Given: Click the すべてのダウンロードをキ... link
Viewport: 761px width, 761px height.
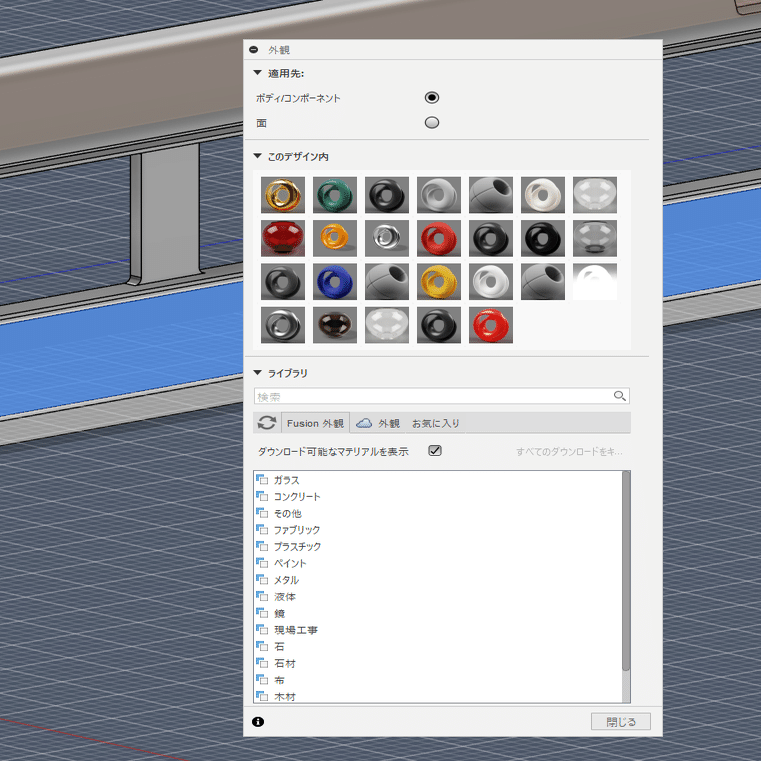Looking at the screenshot, I should click(x=569, y=451).
